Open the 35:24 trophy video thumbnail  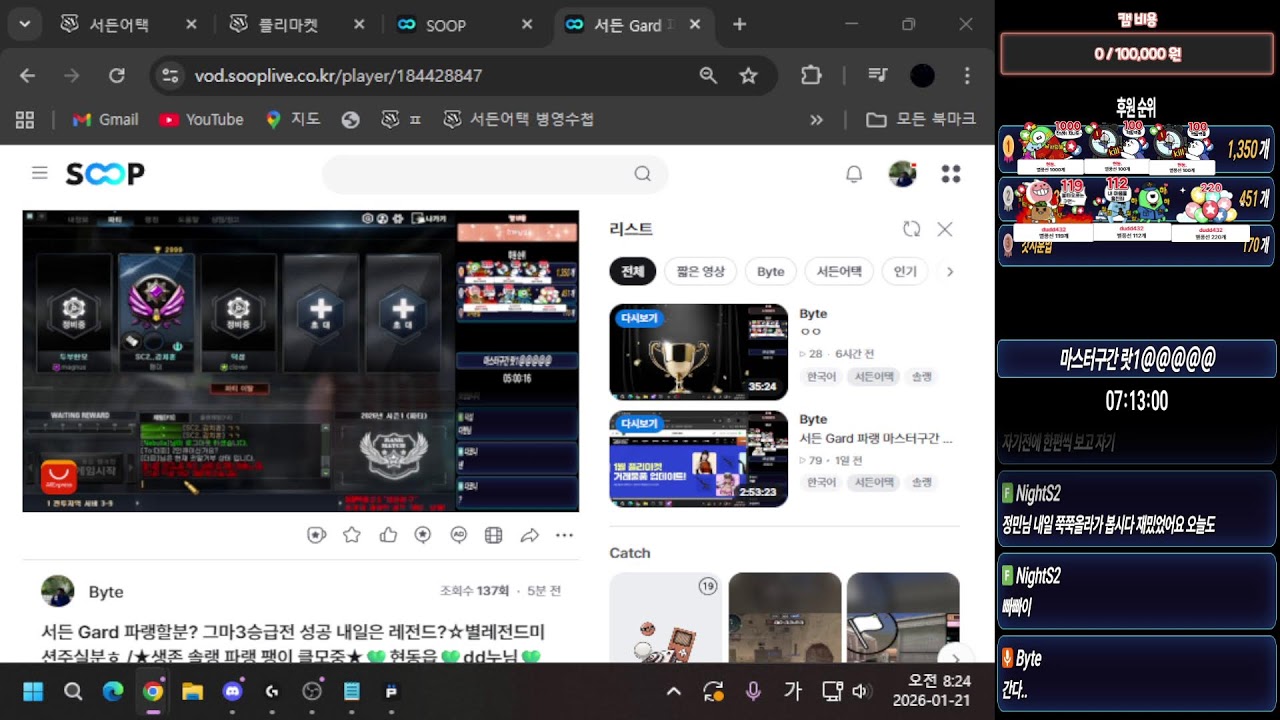pos(698,352)
